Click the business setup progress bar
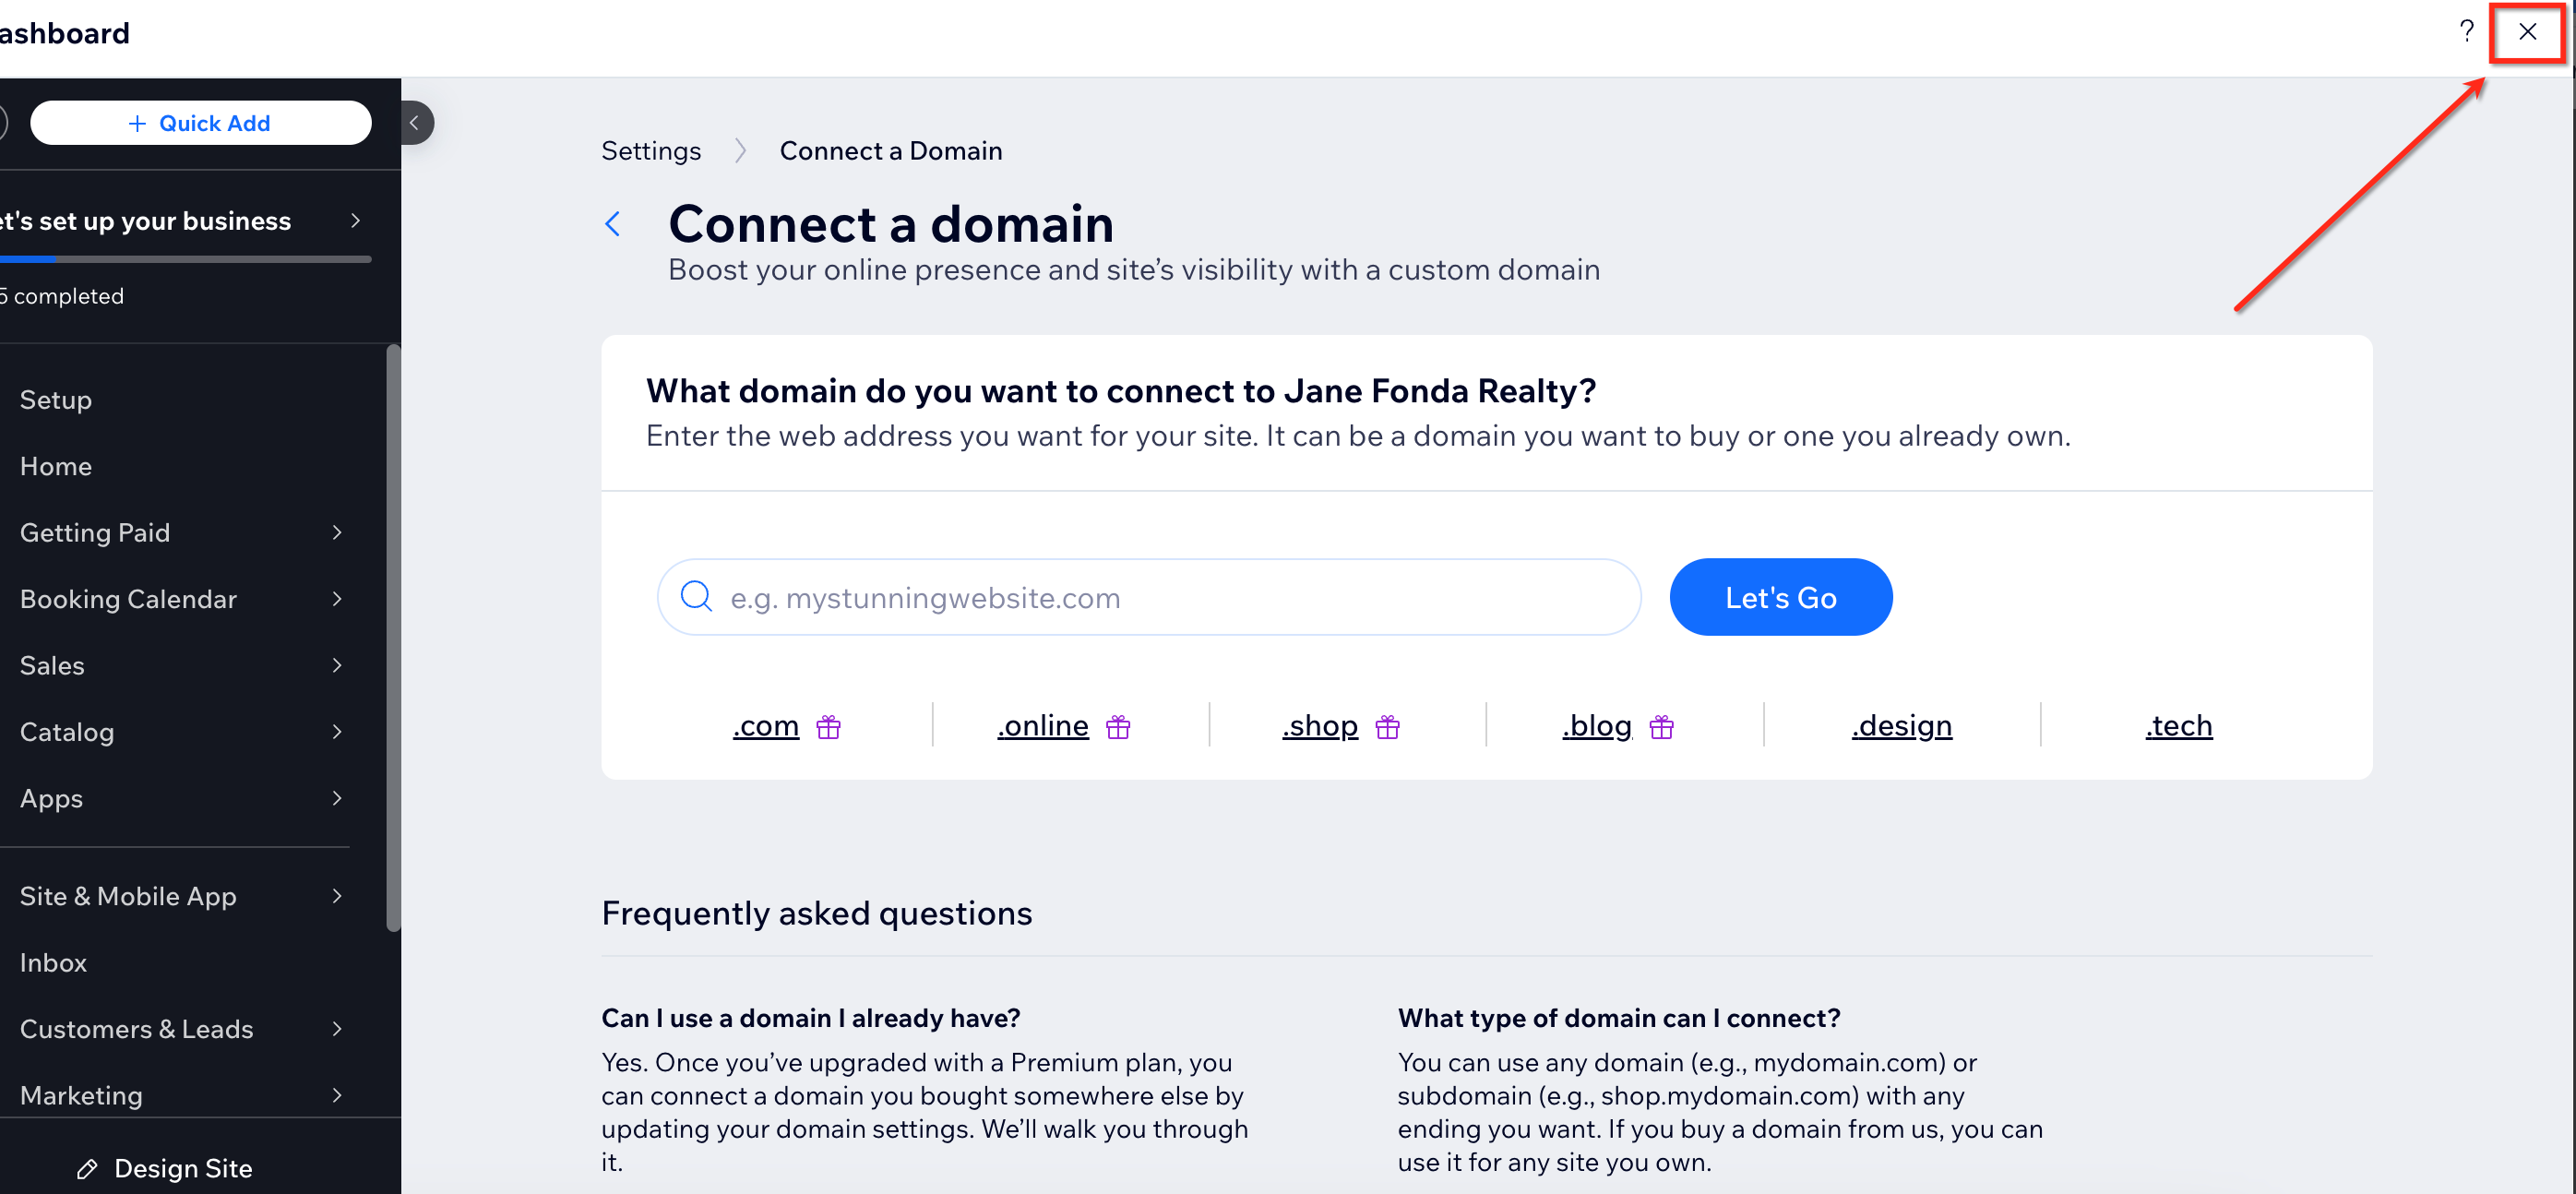 pyautogui.click(x=185, y=259)
